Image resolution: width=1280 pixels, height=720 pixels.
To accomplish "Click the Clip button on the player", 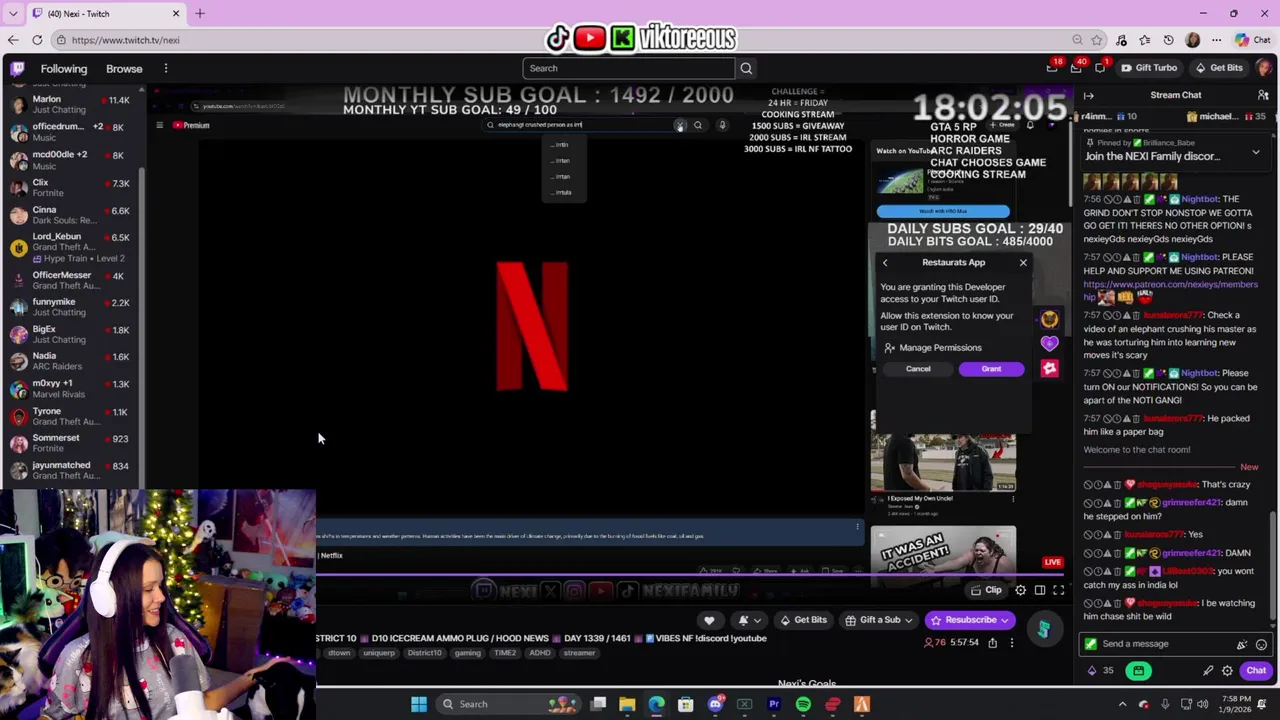I will 986,590.
